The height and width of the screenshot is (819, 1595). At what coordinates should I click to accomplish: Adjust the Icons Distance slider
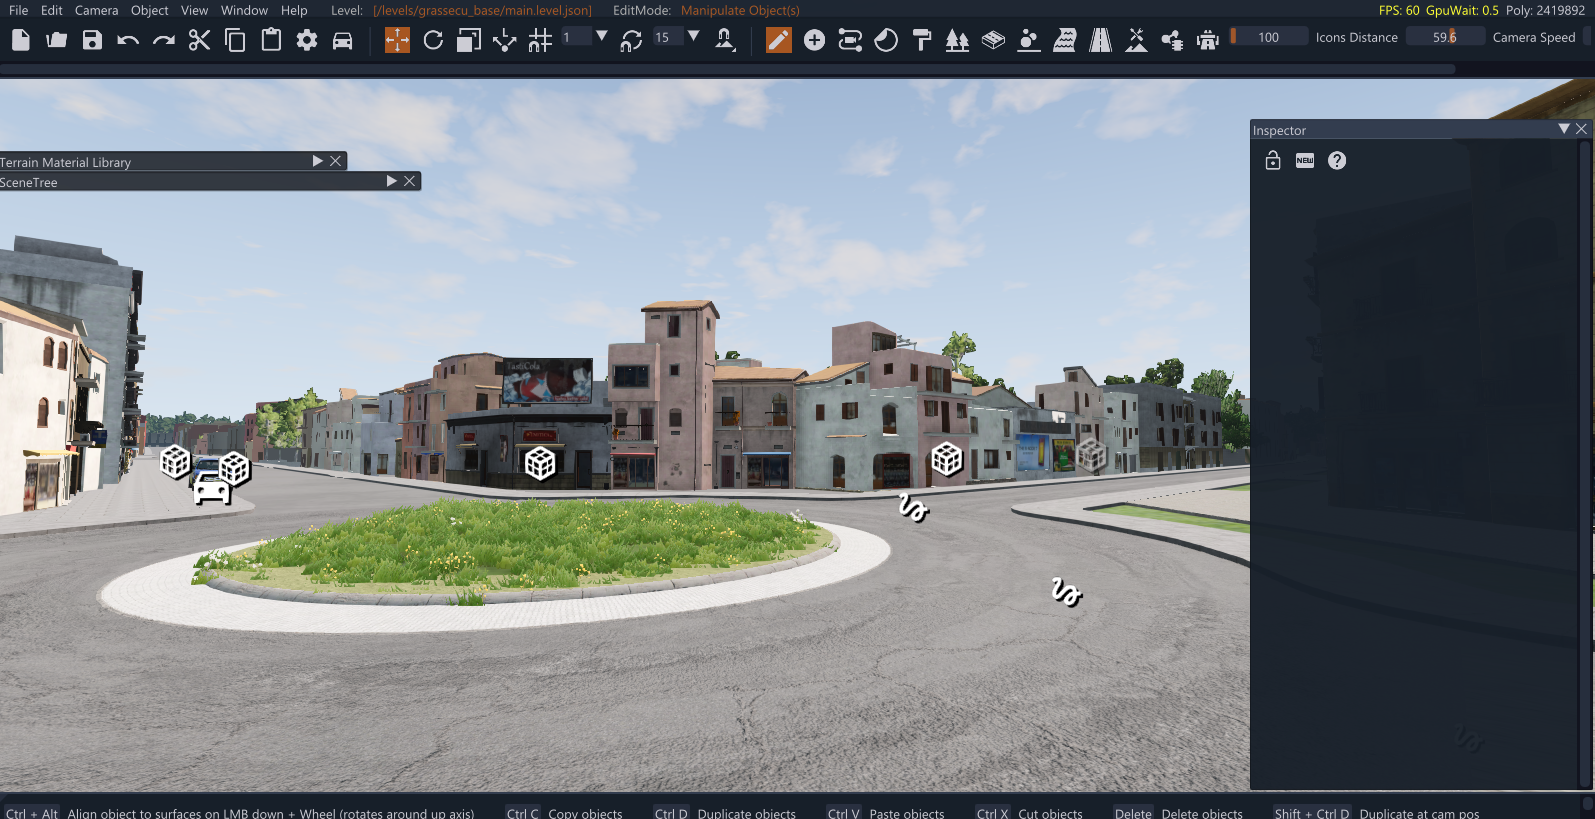(1268, 37)
